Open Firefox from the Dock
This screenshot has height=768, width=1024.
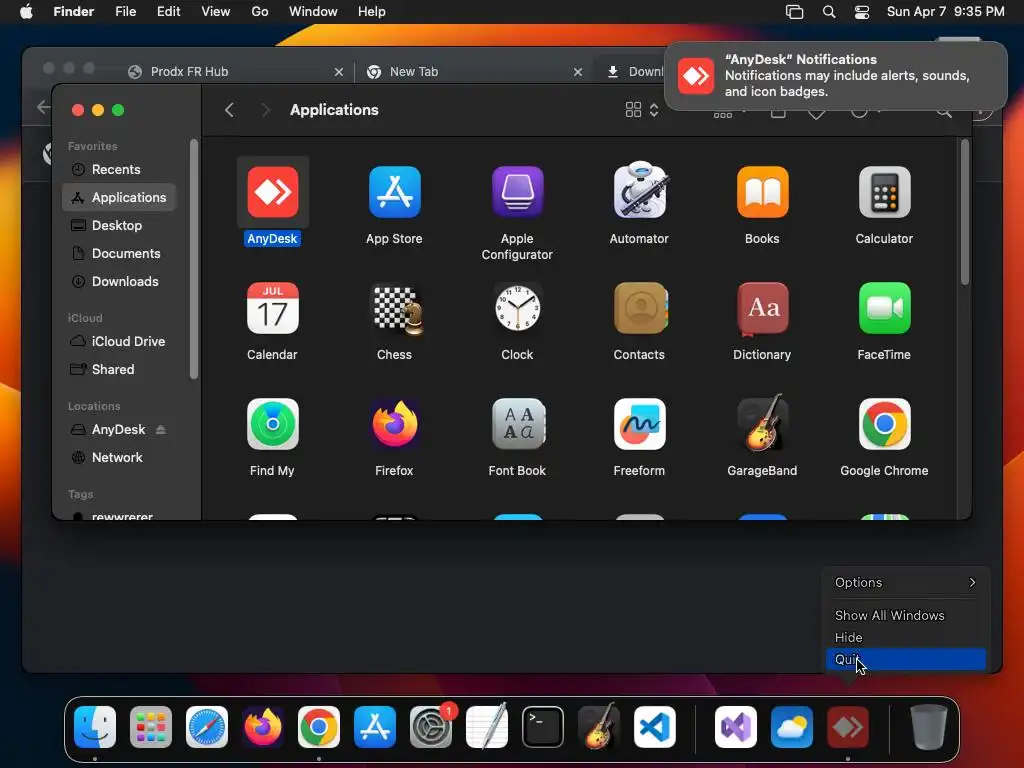(x=263, y=727)
